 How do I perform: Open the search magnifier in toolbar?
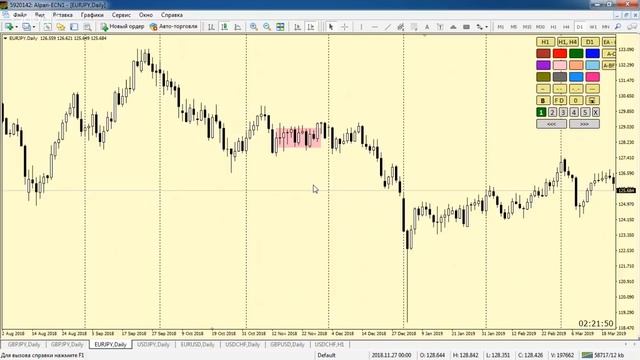coord(618,27)
